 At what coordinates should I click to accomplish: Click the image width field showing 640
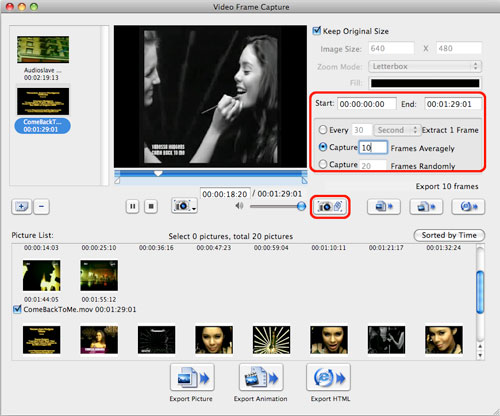tap(391, 49)
